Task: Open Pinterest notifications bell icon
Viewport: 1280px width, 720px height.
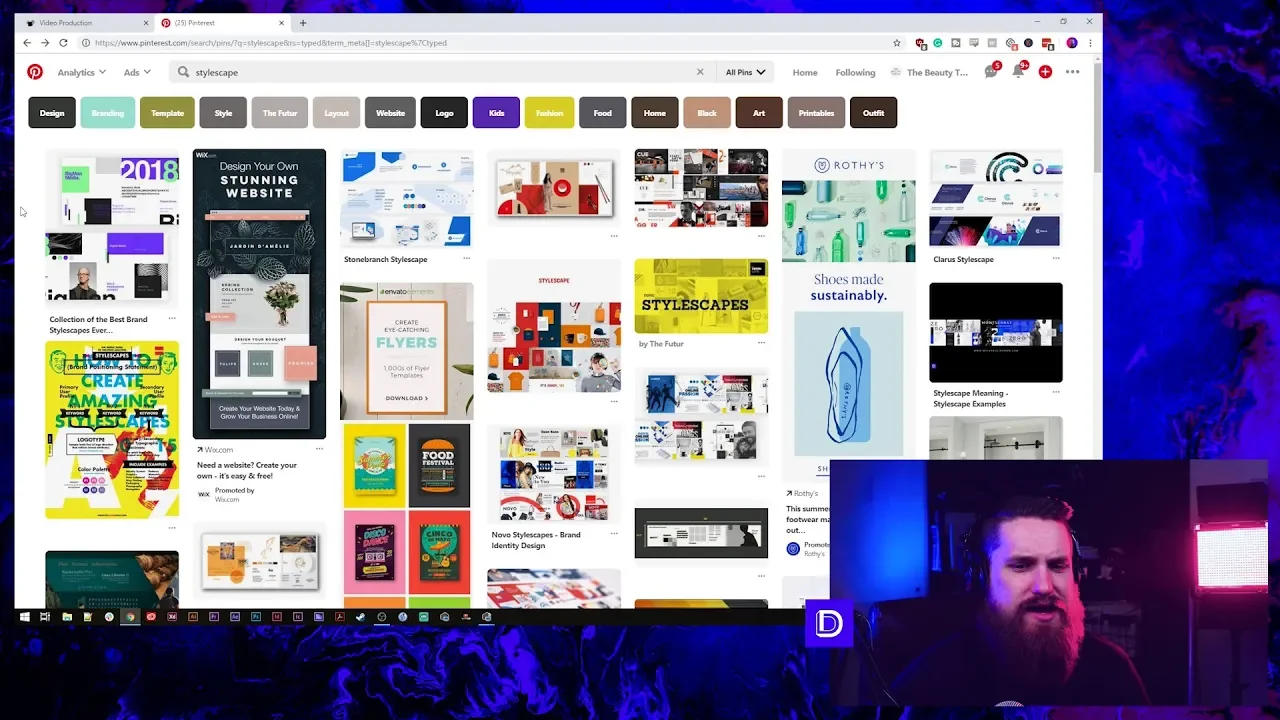Action: [x=1018, y=71]
